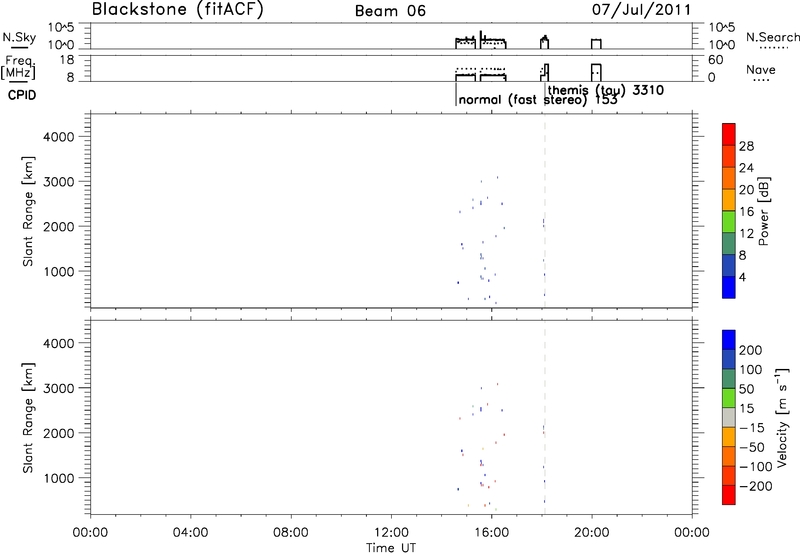This screenshot has height=554, width=800.
Task: Click the 4000 tick in the power panel
Action: tap(59, 137)
